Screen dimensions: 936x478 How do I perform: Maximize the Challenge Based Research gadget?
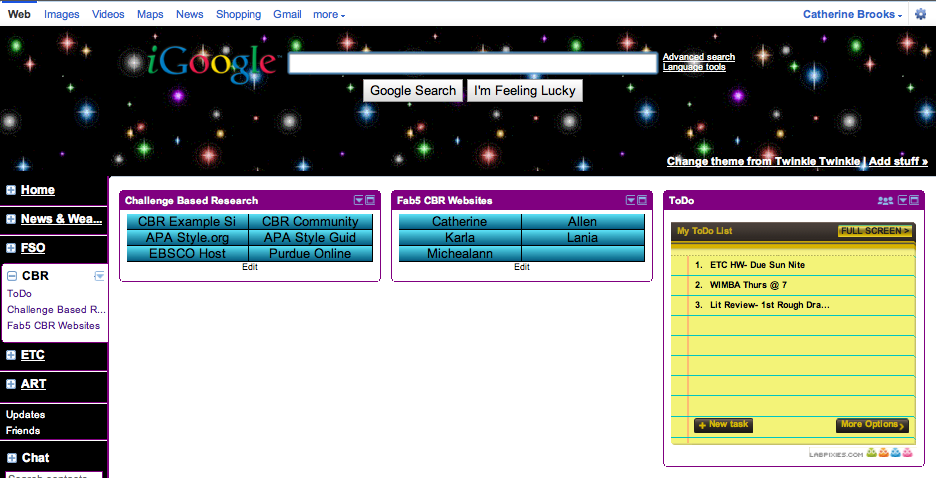coord(370,201)
